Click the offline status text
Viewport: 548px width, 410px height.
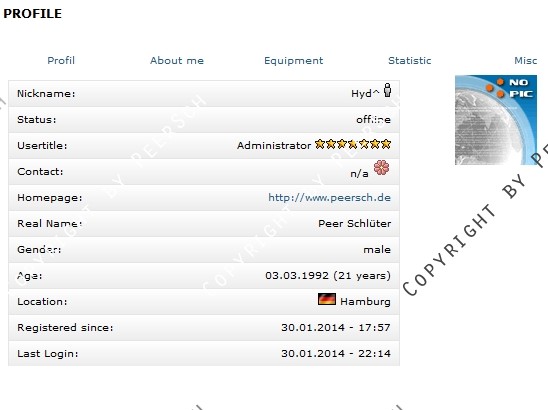click(x=373, y=120)
